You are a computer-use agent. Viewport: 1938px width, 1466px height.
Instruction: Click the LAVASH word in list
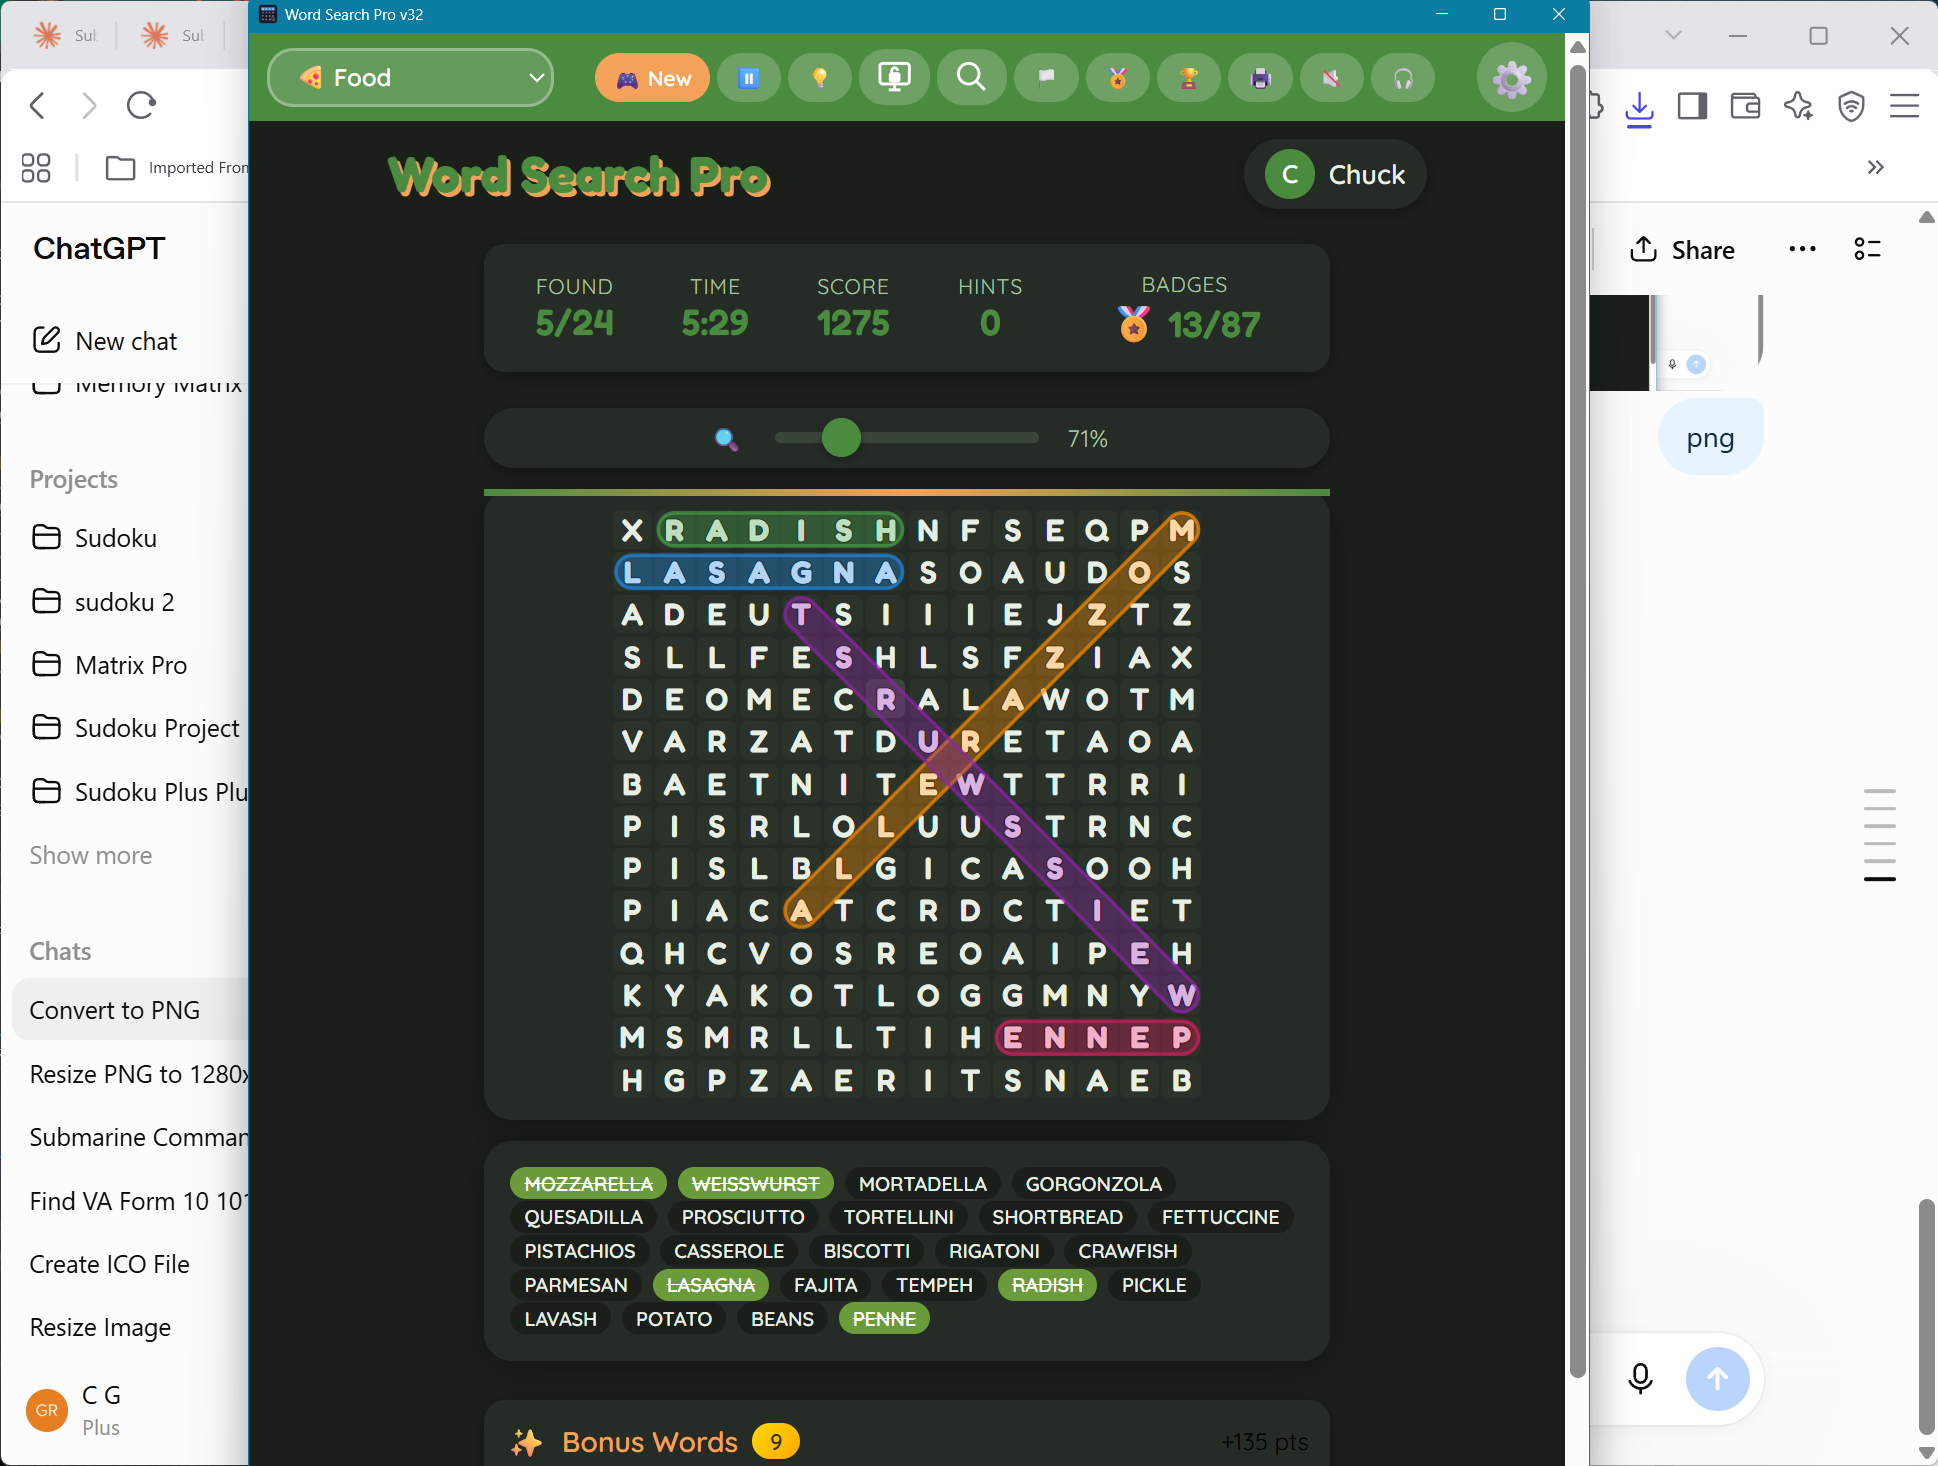click(x=560, y=1319)
